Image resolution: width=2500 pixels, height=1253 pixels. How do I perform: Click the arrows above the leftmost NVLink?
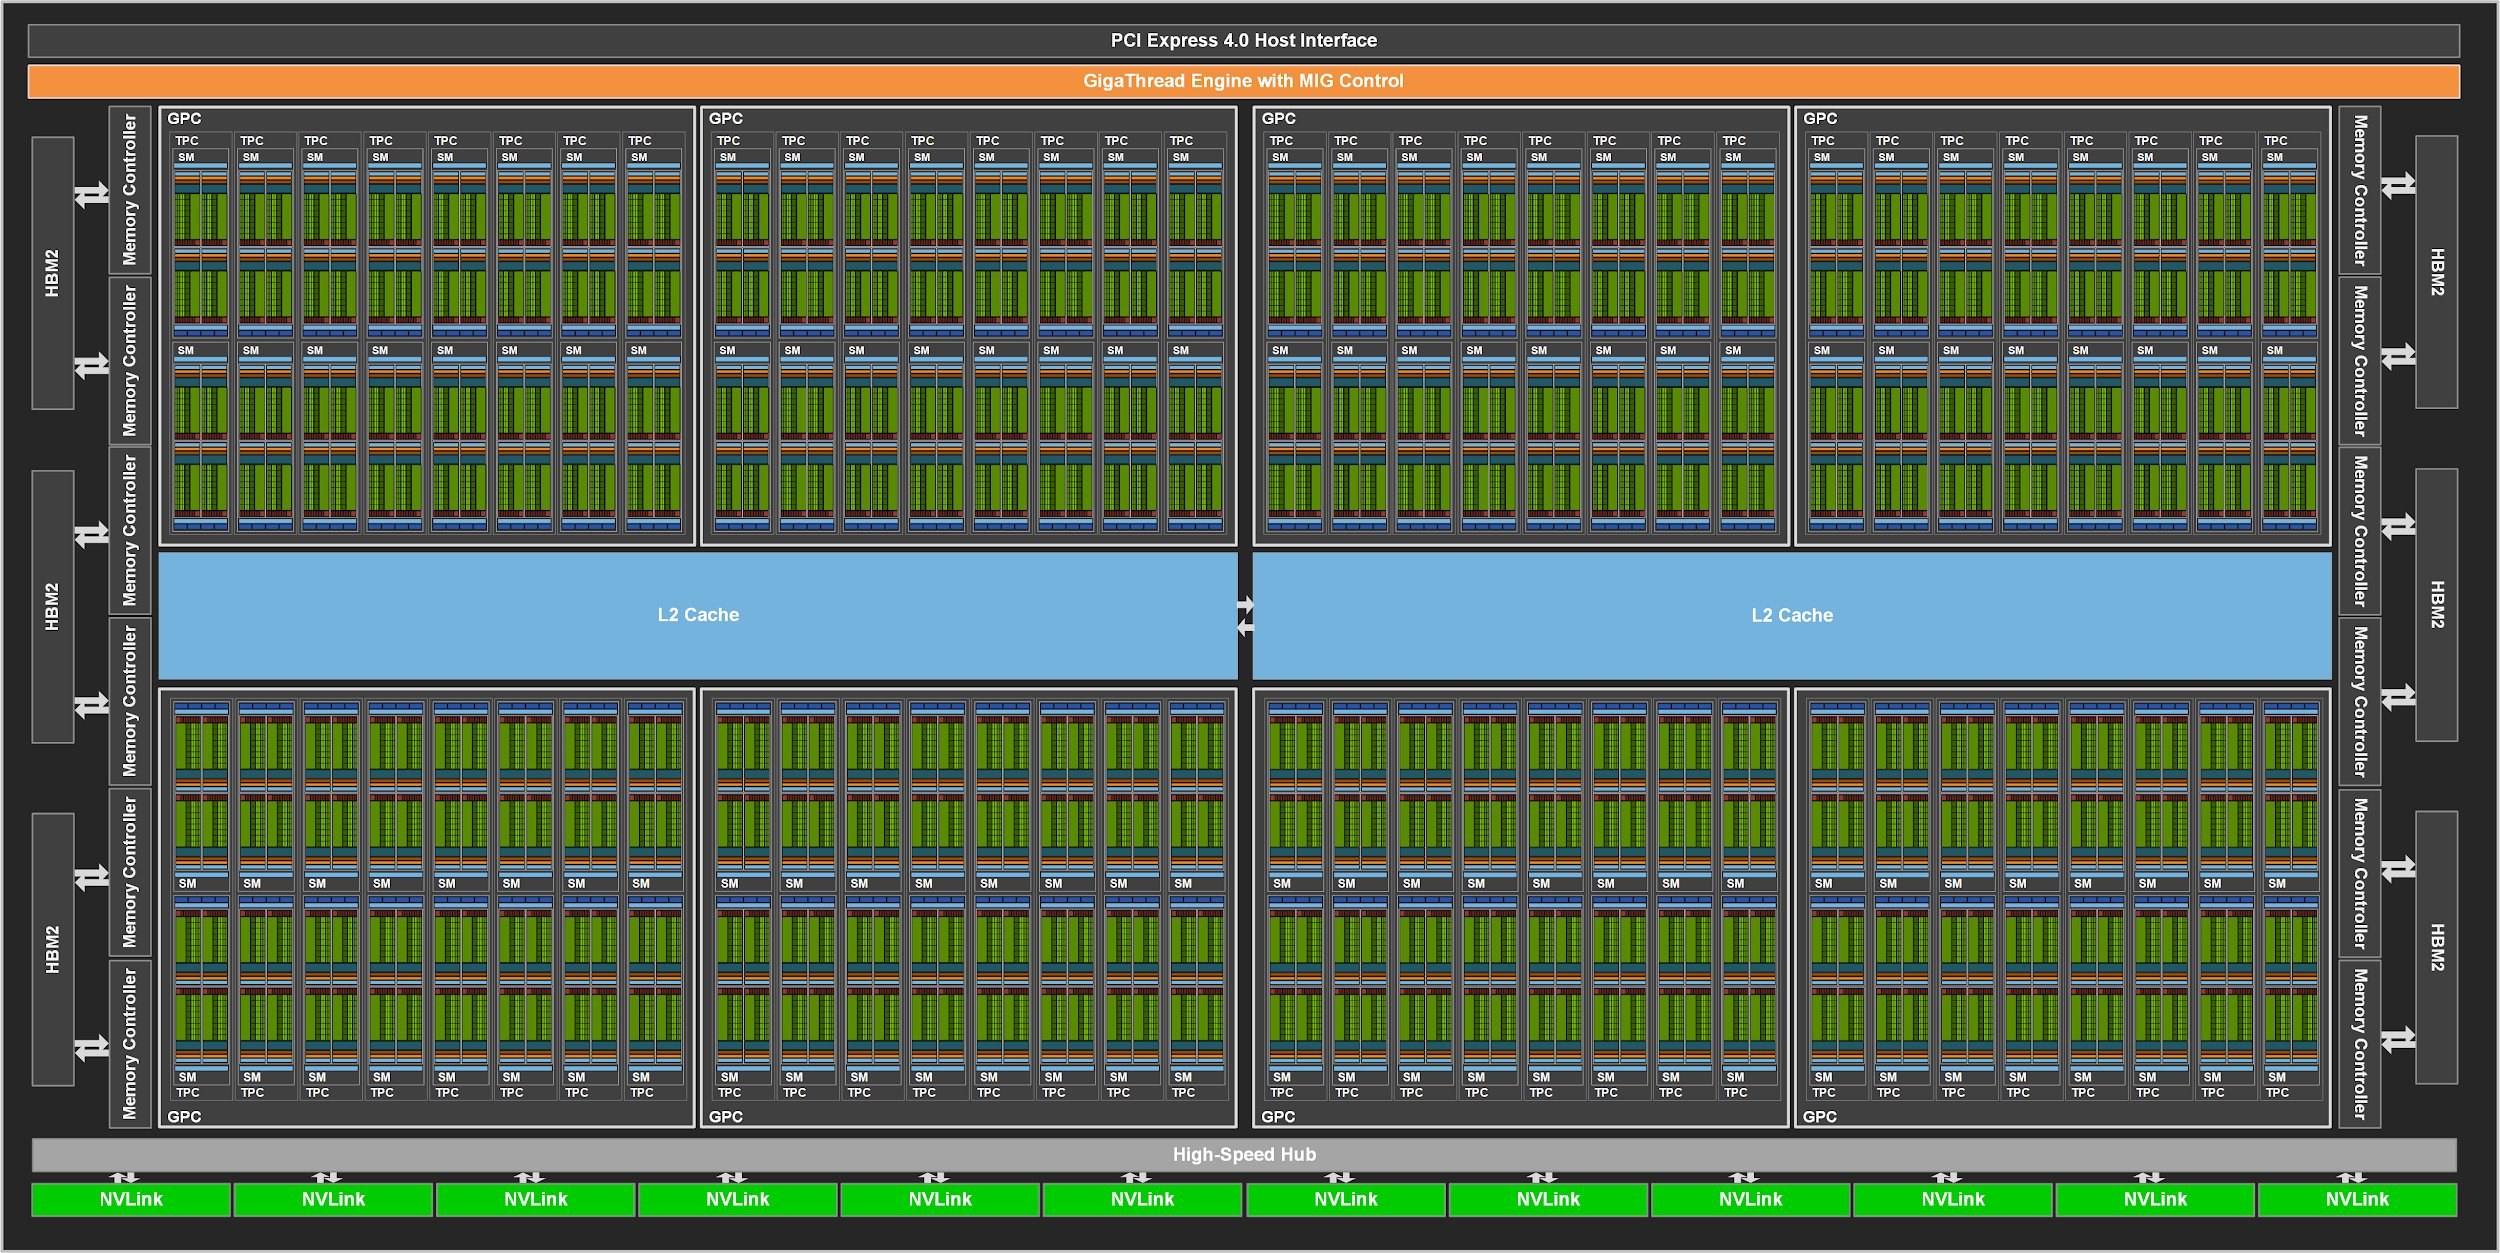pos(124,1177)
